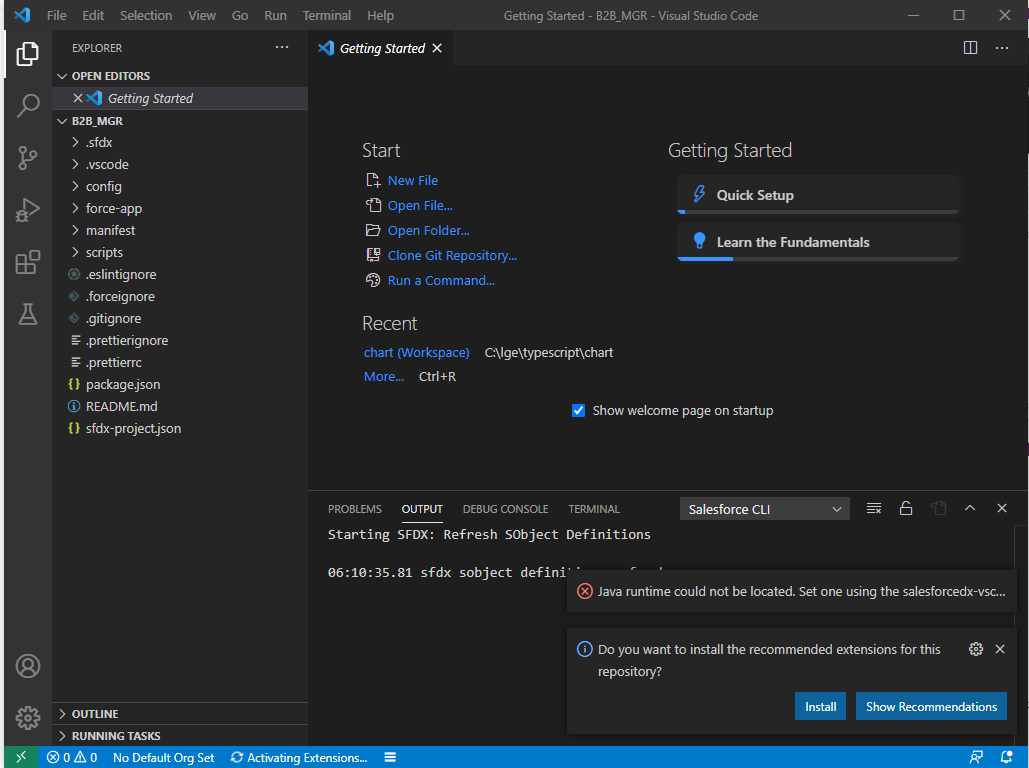Switch to the Terminal panel tab
The width and height of the screenshot is (1029, 768).
coord(593,509)
